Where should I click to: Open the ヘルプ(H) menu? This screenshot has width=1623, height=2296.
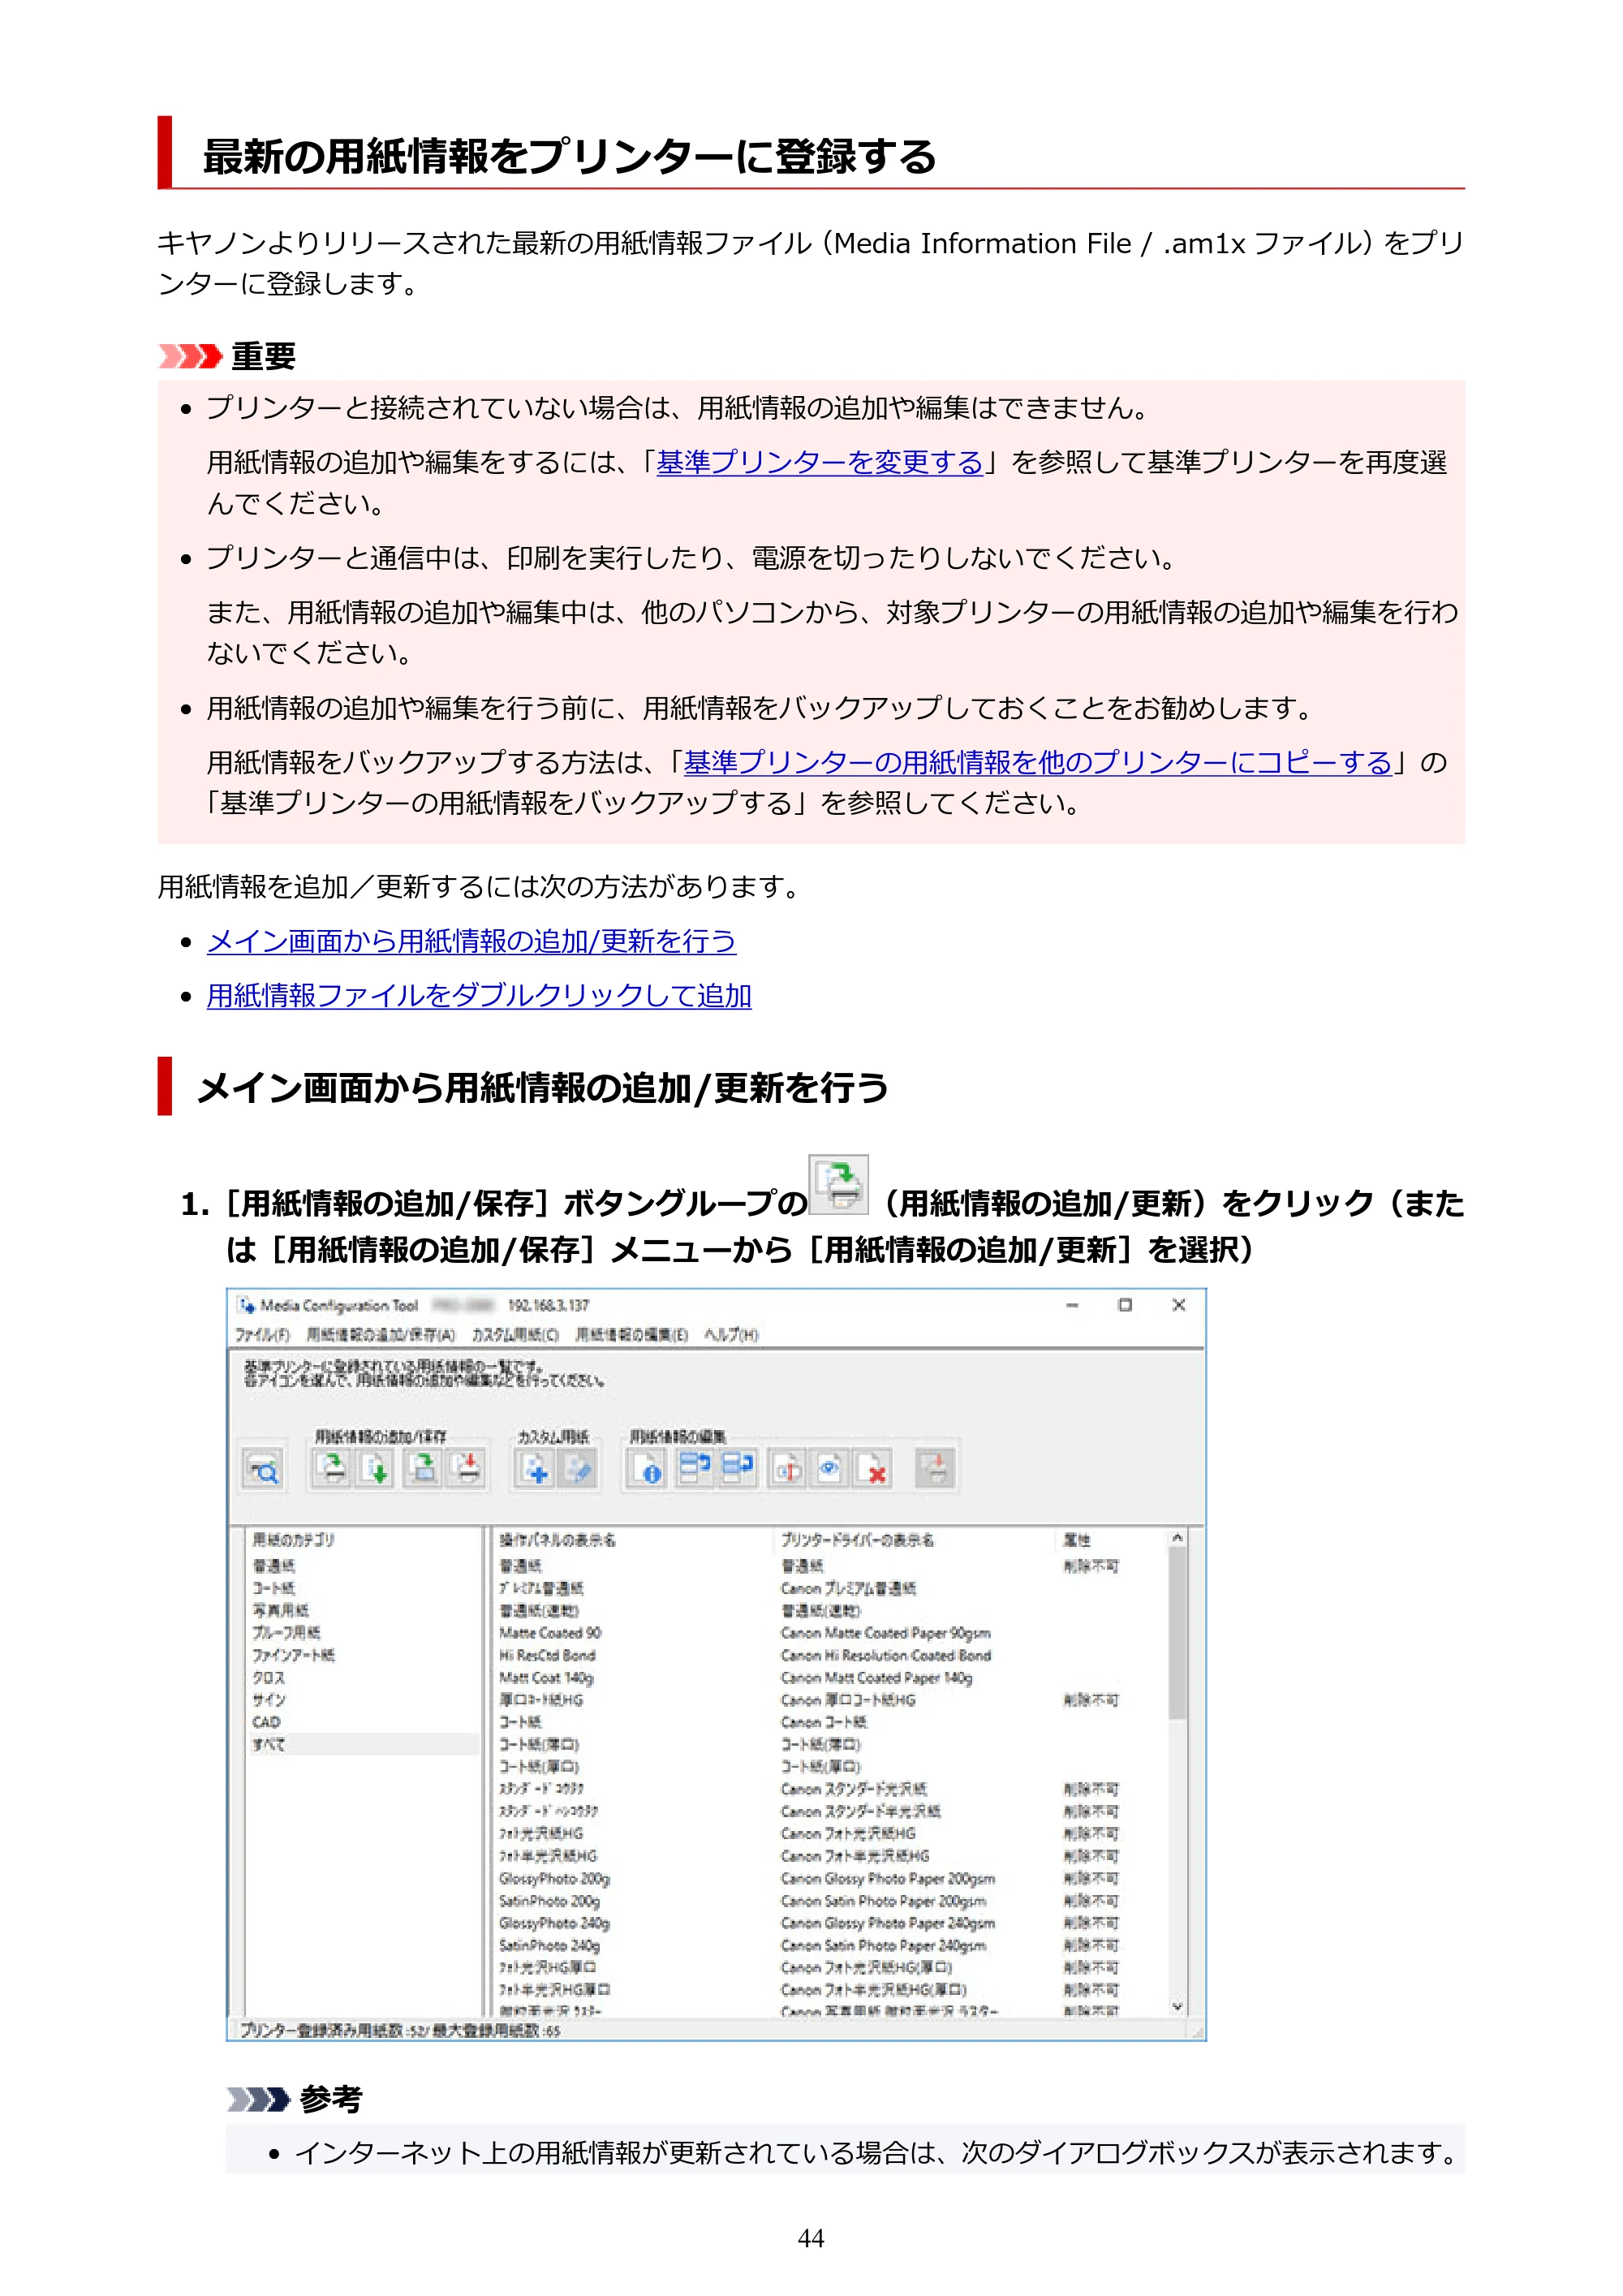(731, 1335)
